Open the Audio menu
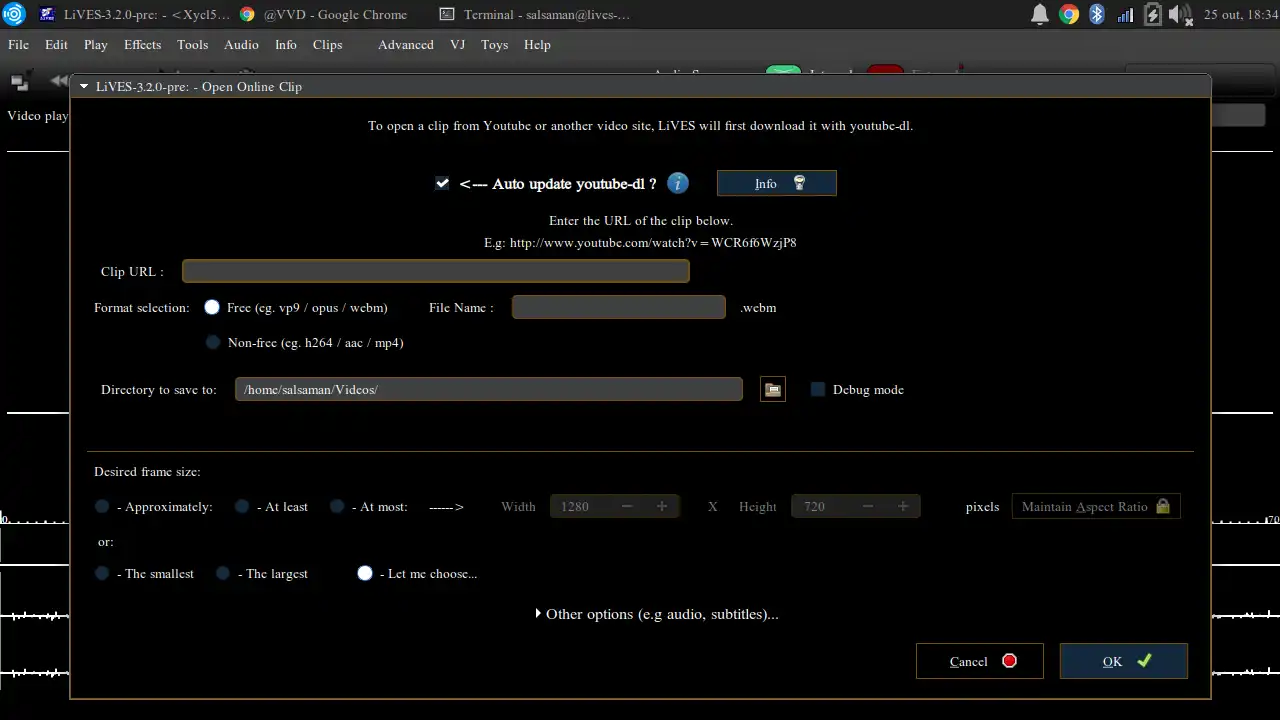This screenshot has width=1280, height=720. click(241, 45)
